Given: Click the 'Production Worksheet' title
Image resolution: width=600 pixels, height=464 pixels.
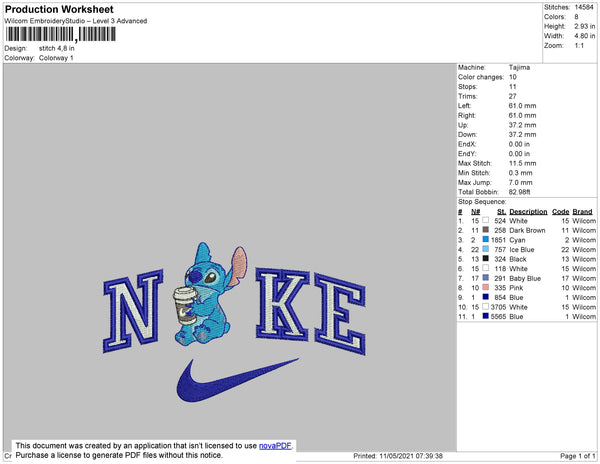Looking at the screenshot, I should click(x=59, y=9).
